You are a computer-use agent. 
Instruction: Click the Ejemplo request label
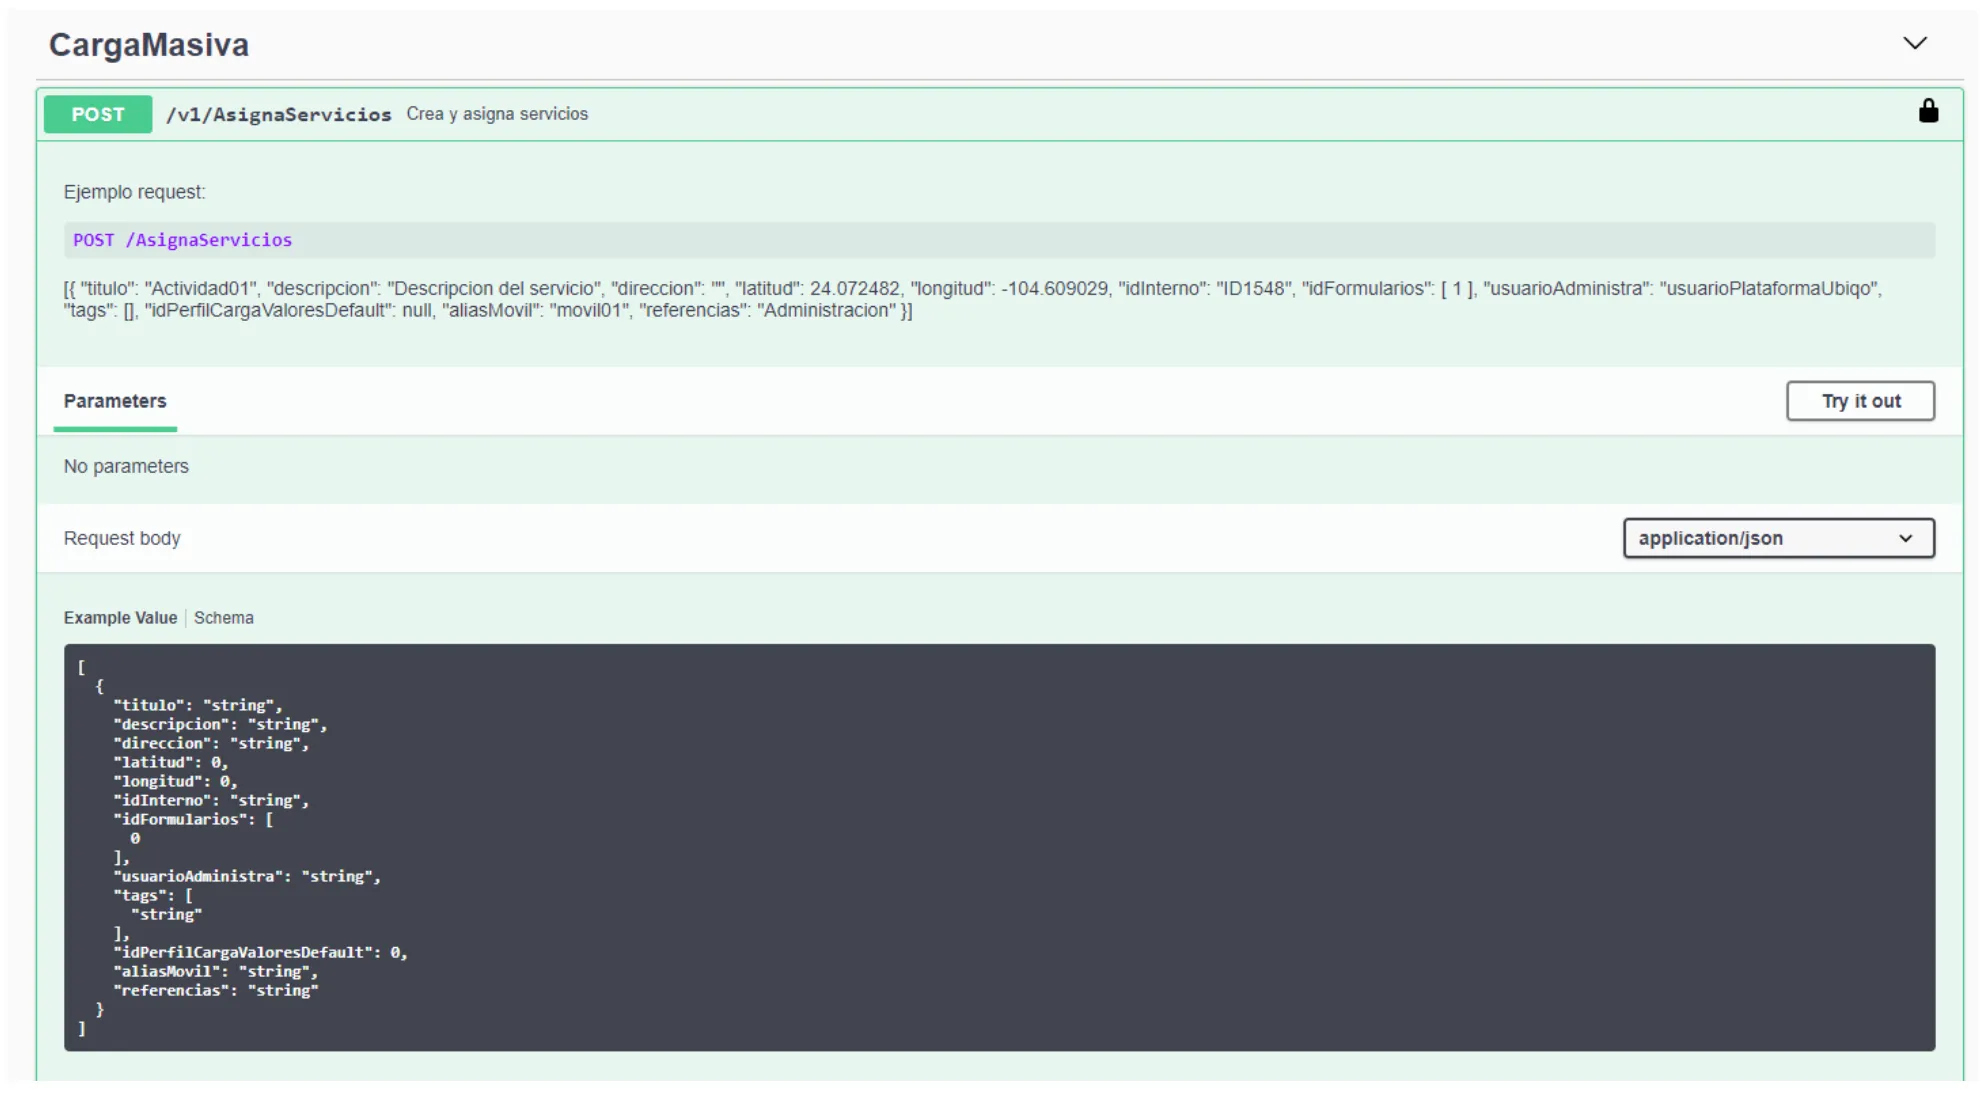click(134, 192)
